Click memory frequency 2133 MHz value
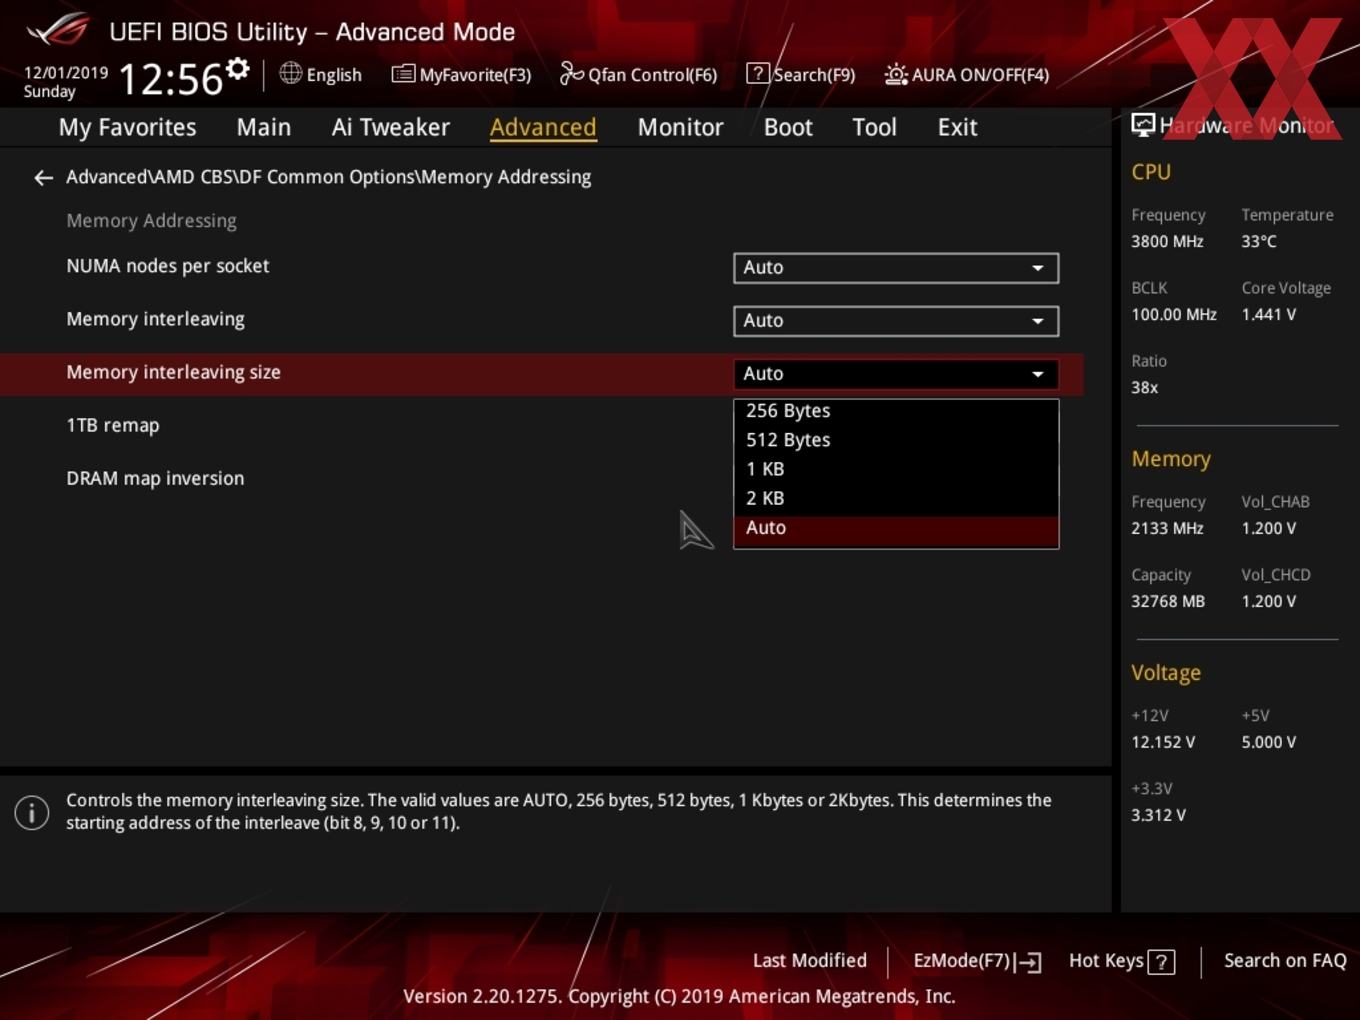Image resolution: width=1360 pixels, height=1020 pixels. 1167,529
